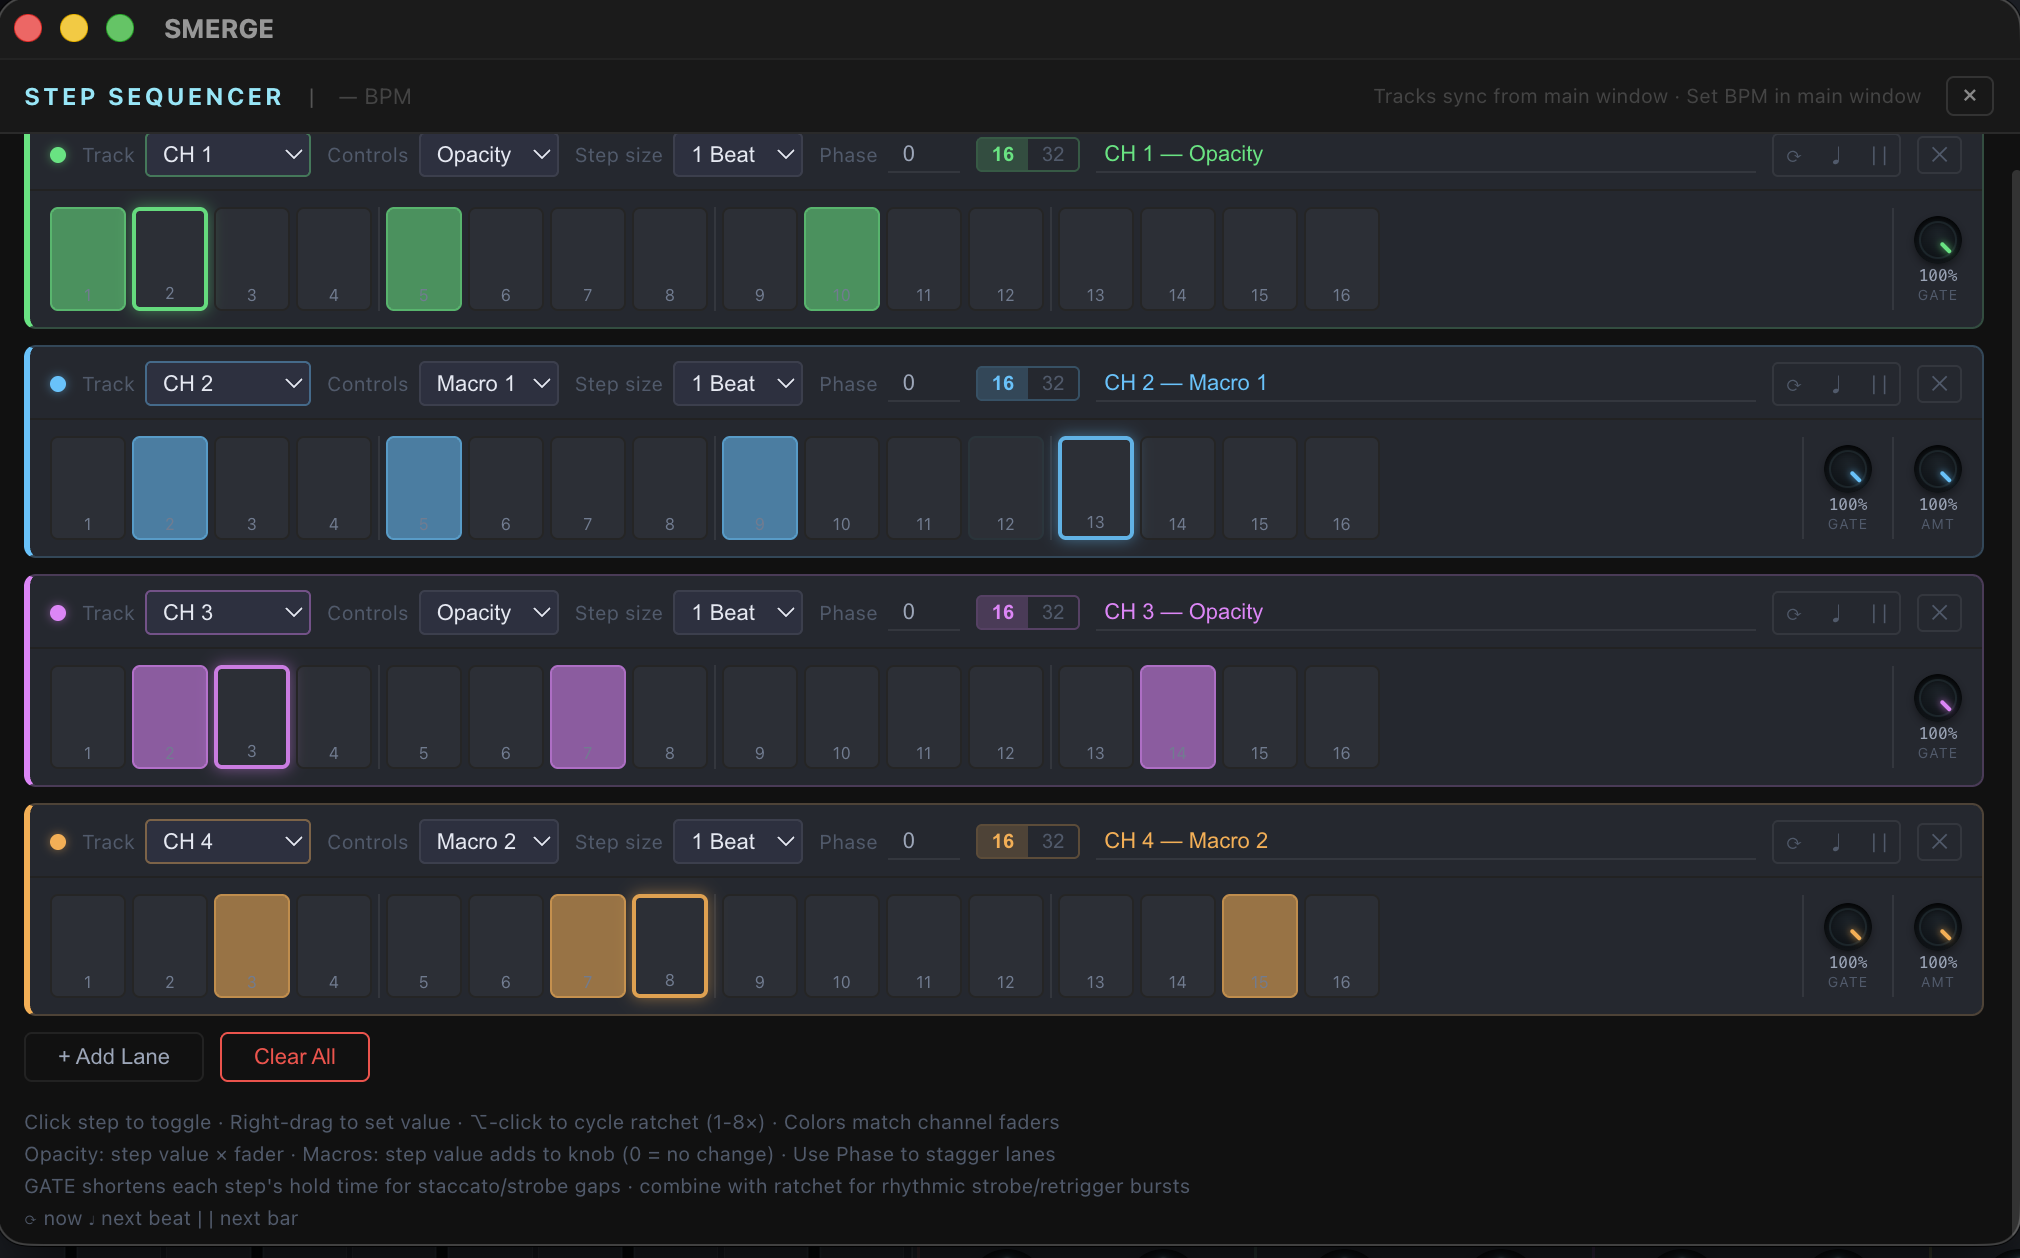Open Step size dropdown on CH 1 lane

point(738,155)
